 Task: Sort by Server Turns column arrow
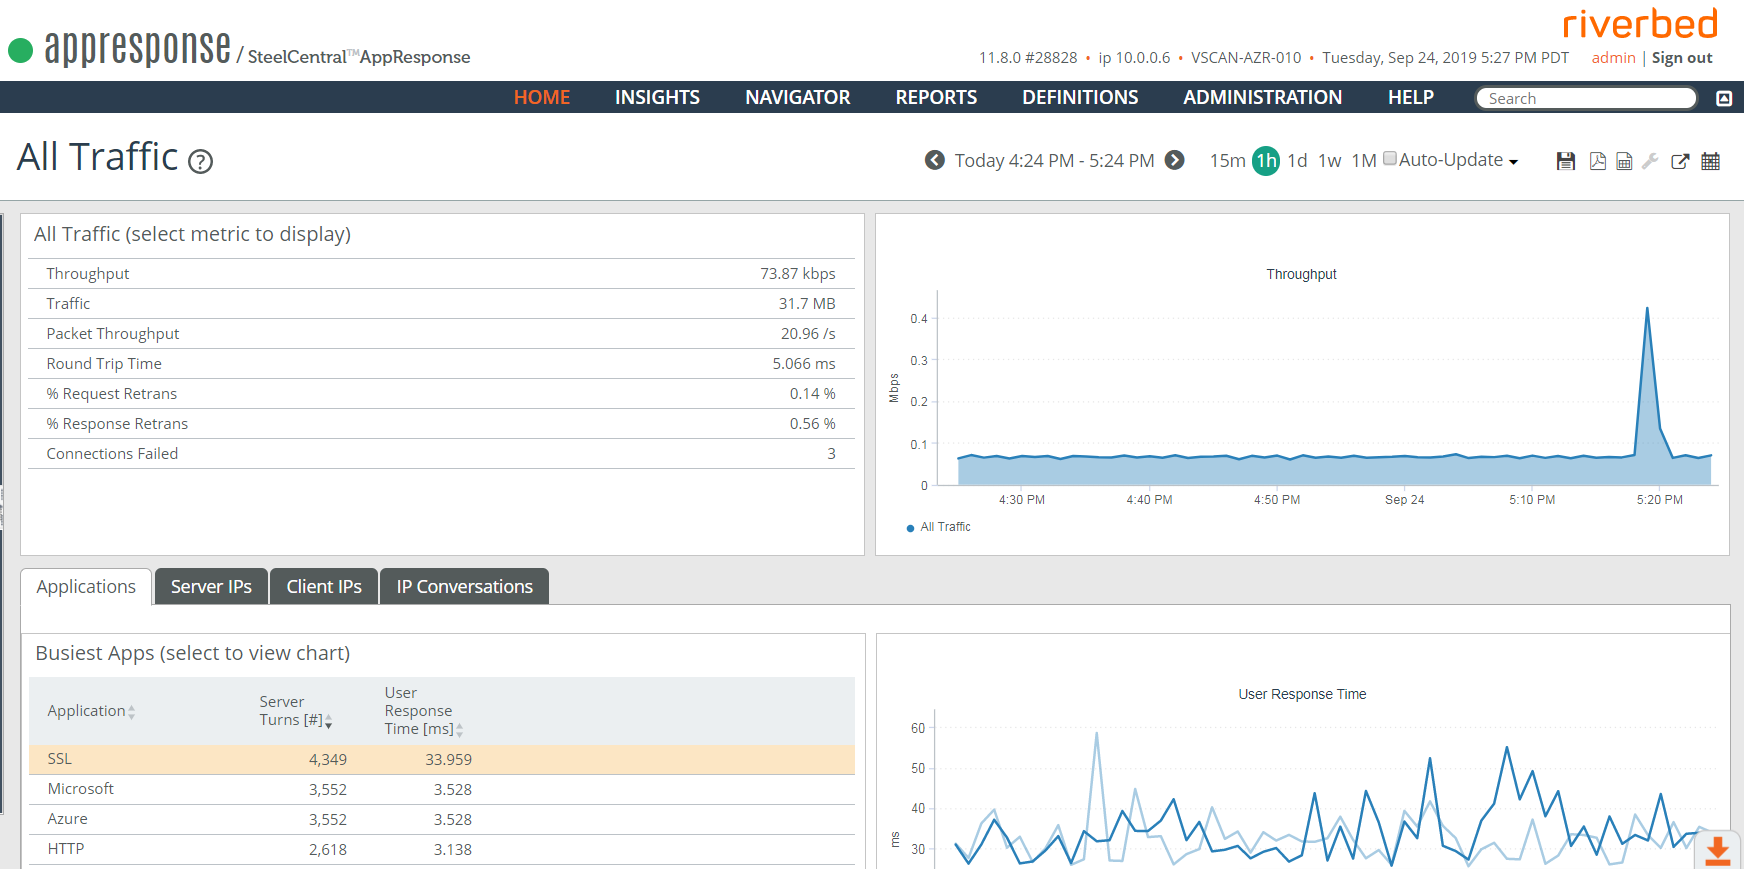click(328, 721)
